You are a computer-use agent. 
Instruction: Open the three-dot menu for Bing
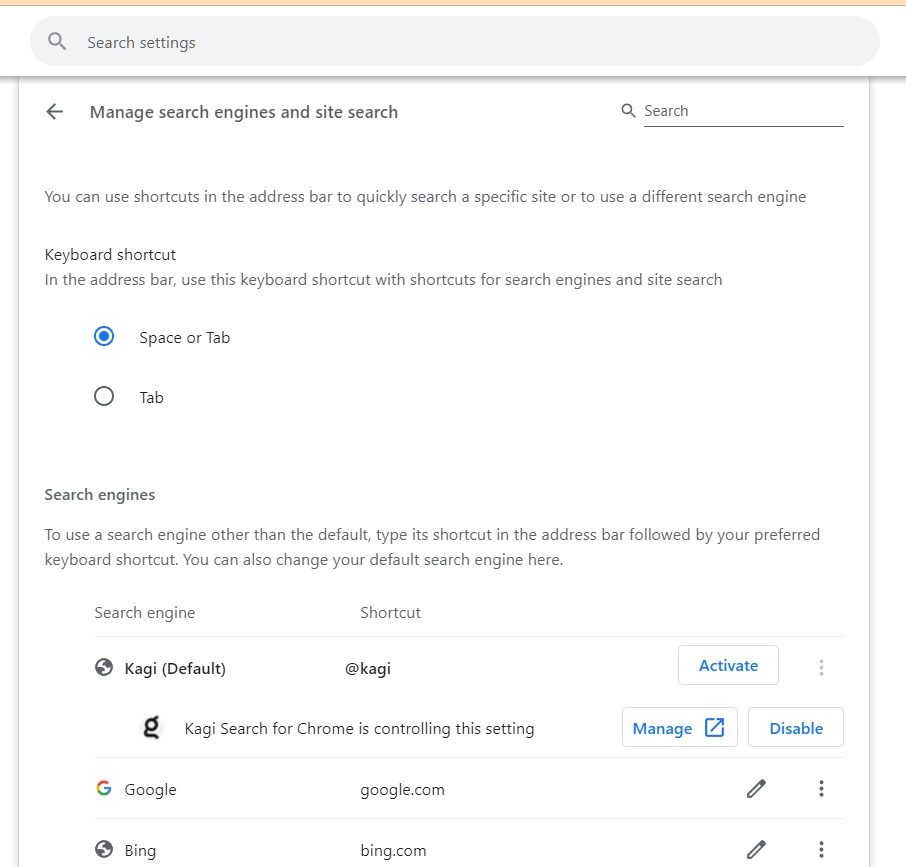[x=821, y=850]
